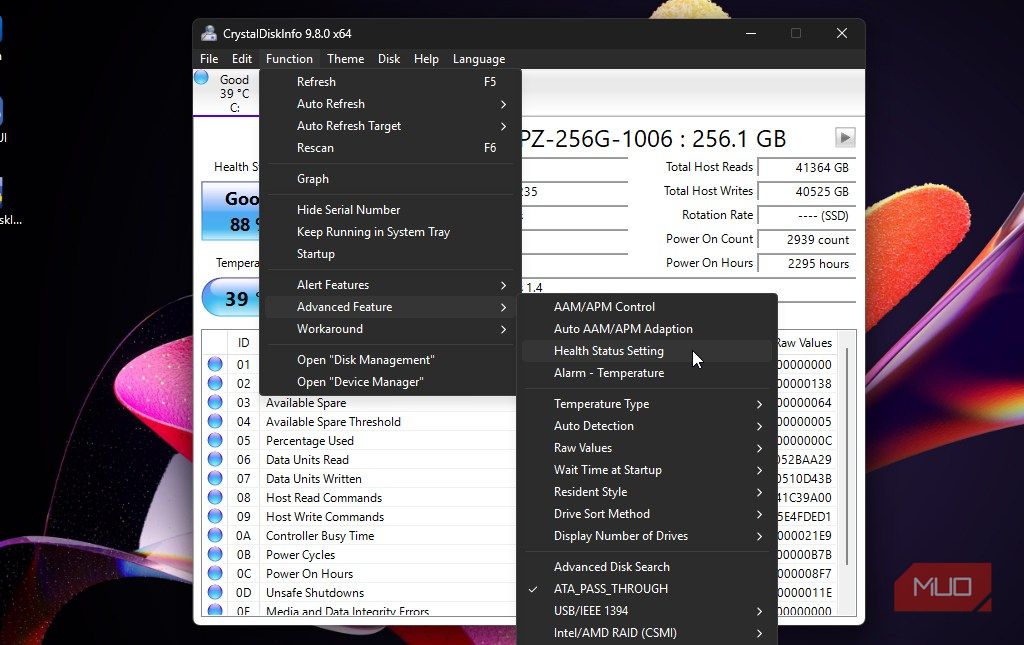Click the status orb for Percentage Used
This screenshot has height=645, width=1024.
click(215, 440)
